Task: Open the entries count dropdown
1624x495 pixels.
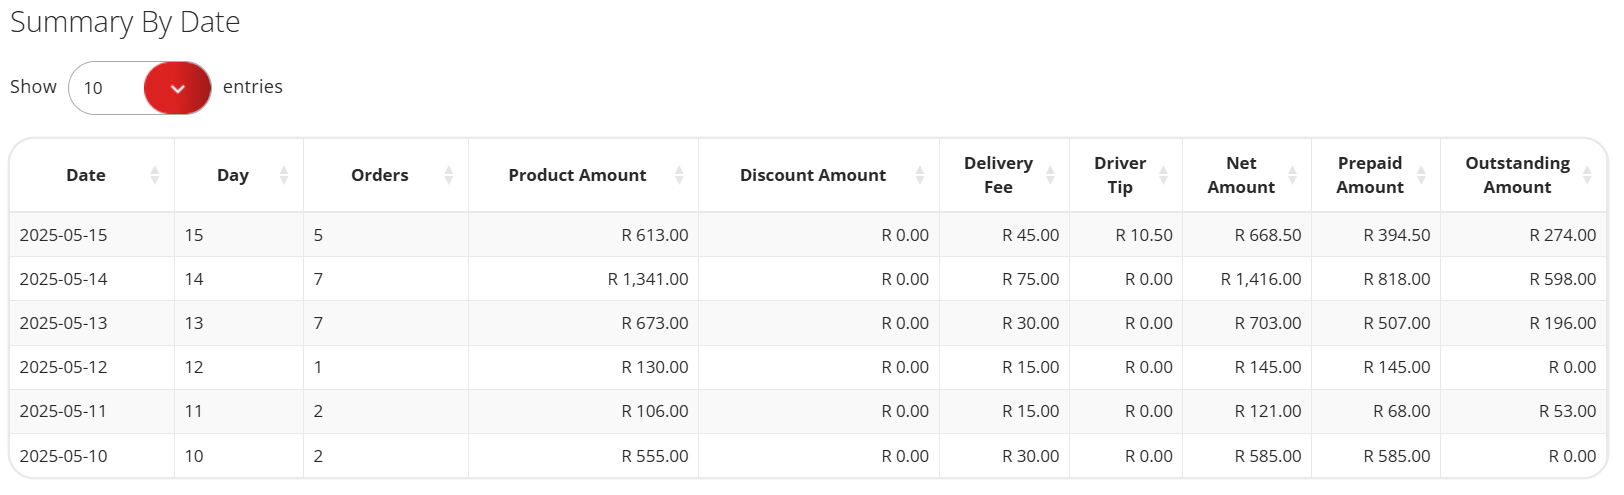Action: pyautogui.click(x=139, y=88)
